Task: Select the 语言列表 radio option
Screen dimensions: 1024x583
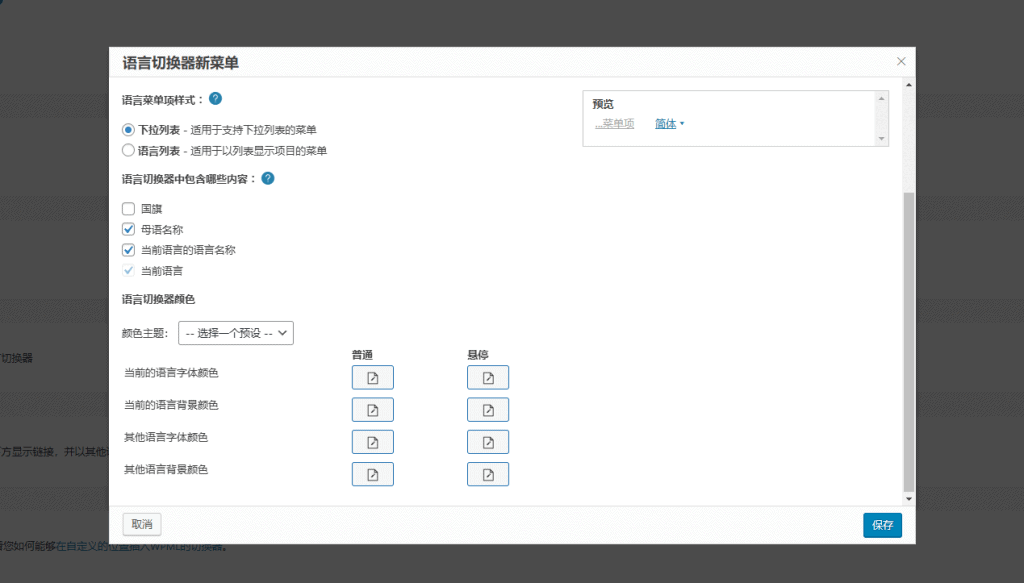Action: [128, 150]
